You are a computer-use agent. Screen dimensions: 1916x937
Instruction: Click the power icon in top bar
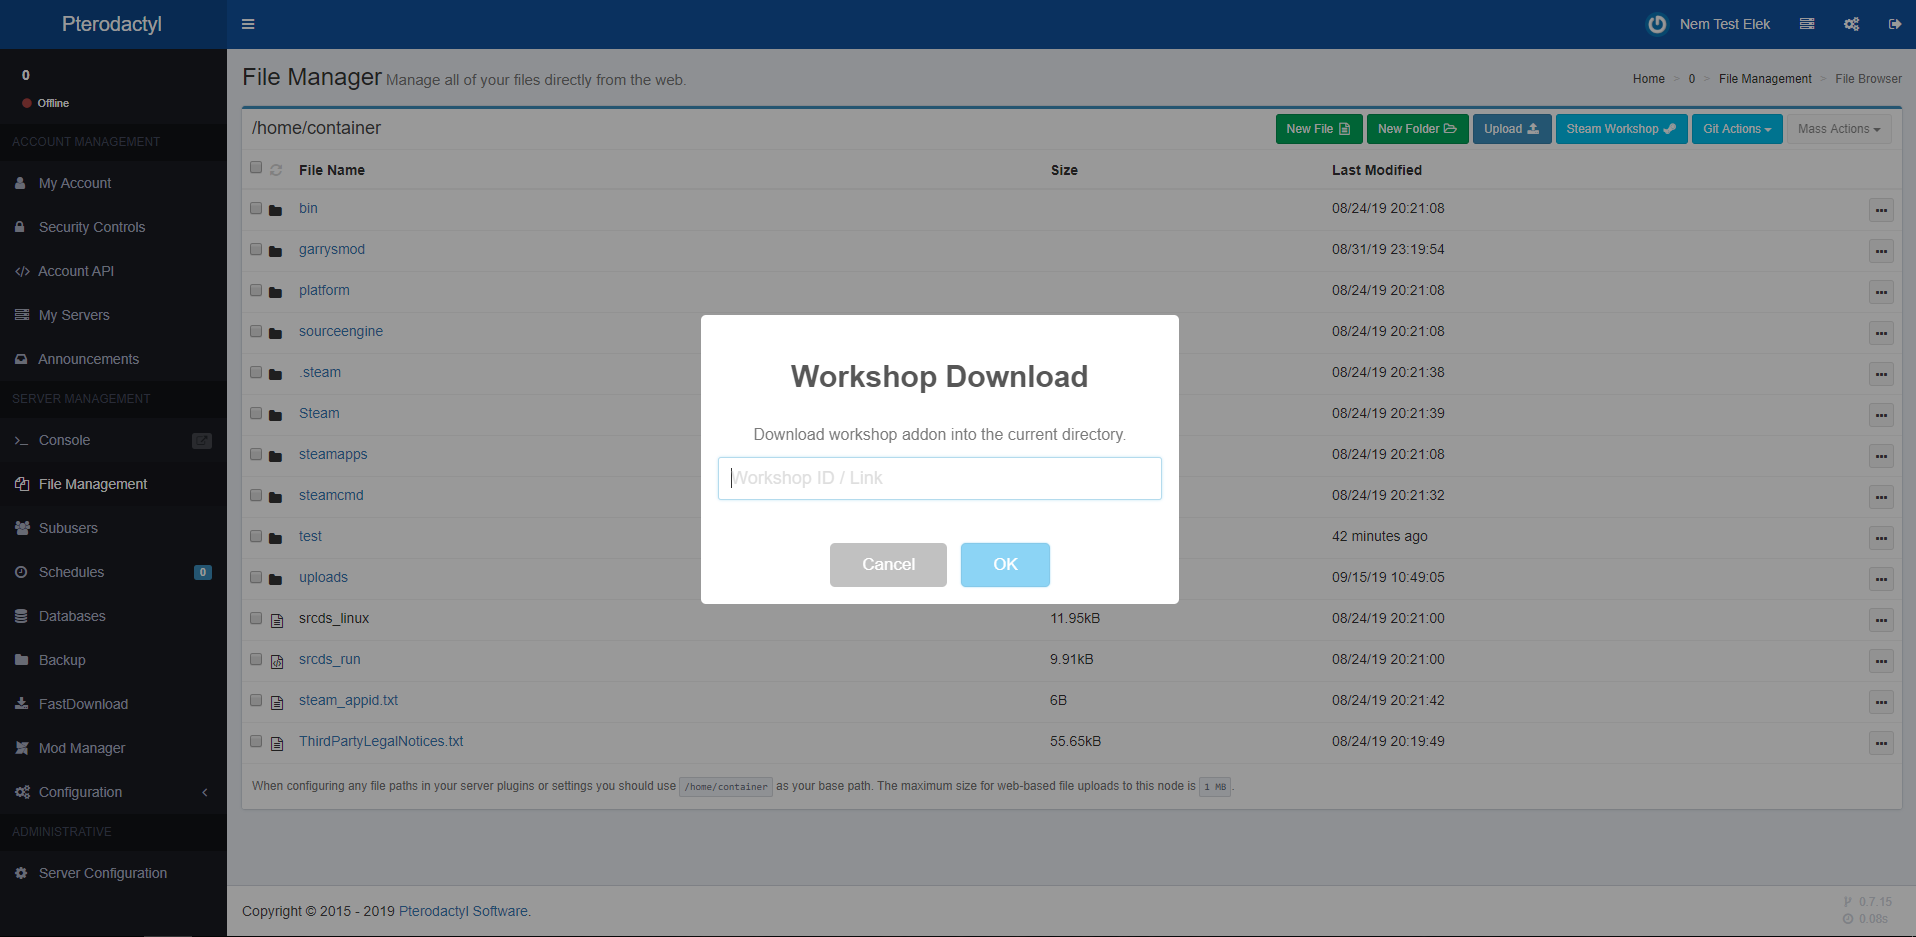(x=1657, y=24)
